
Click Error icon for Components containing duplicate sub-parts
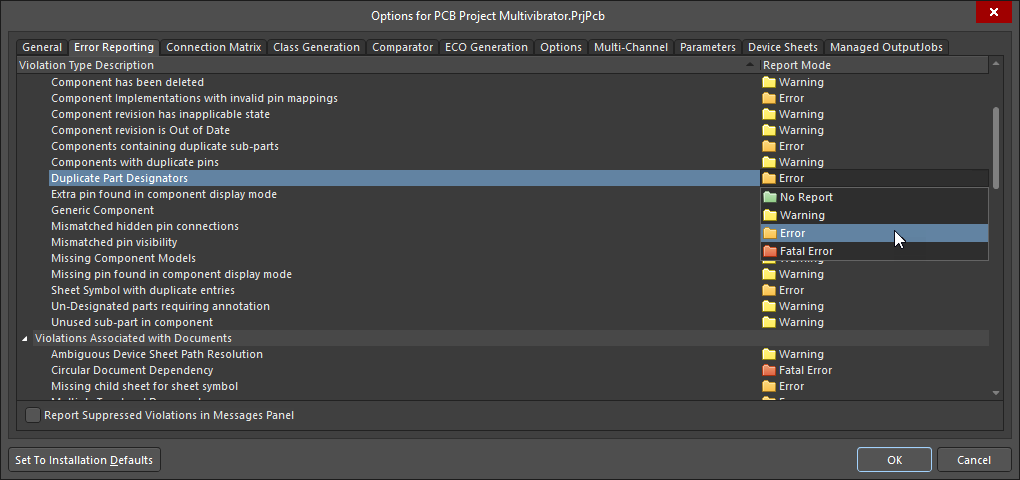coord(769,146)
